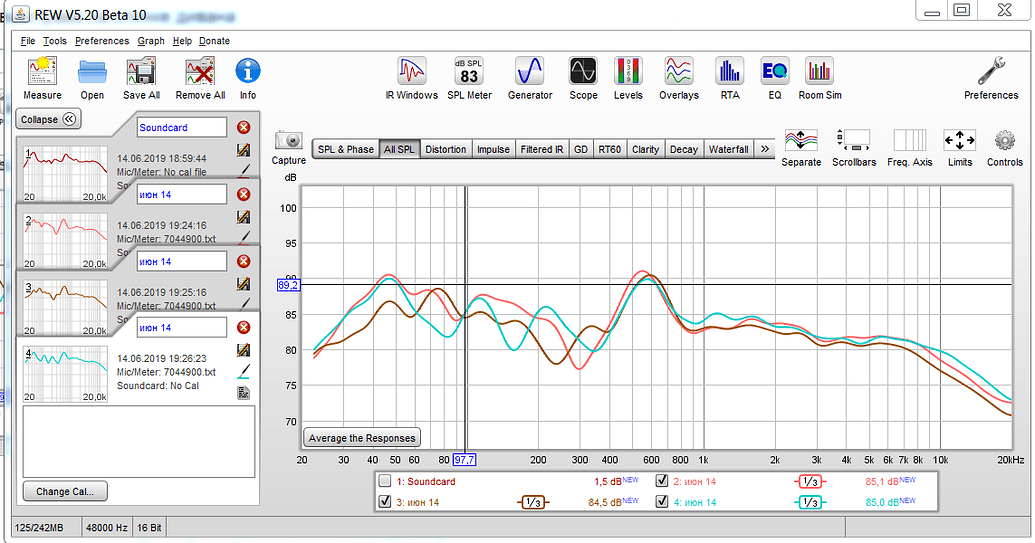Open the Preferences menu
The height and width of the screenshot is (543, 1035).
(x=102, y=41)
